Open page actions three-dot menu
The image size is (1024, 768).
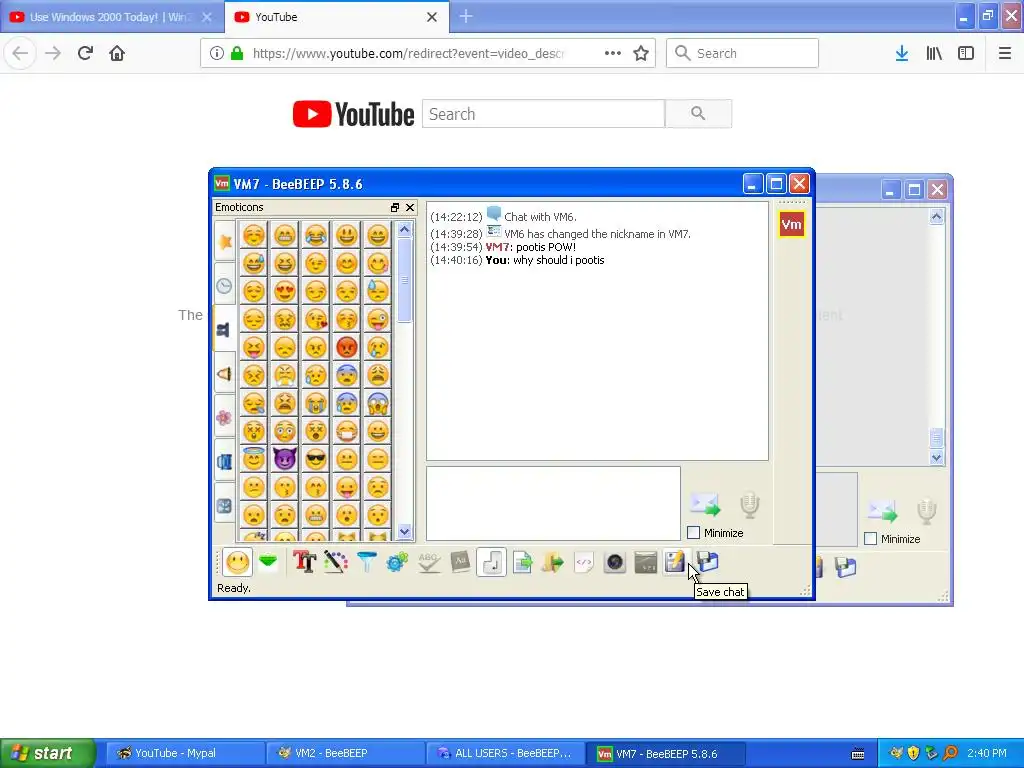tap(613, 53)
